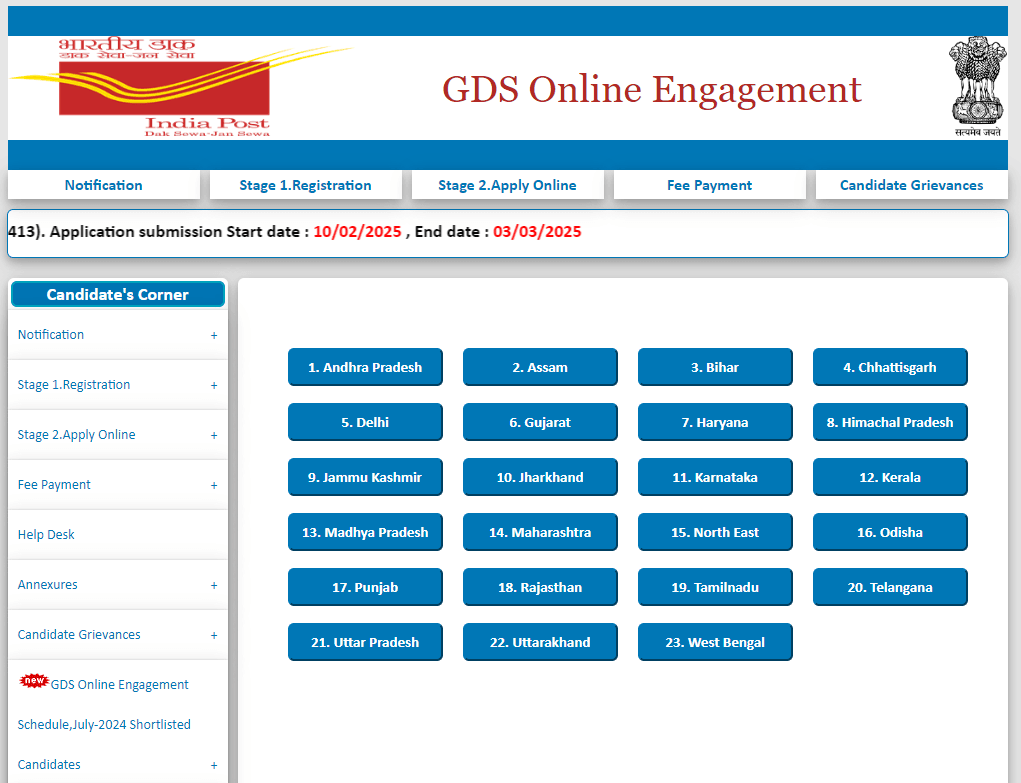Expand the Notification sidebar section
The image size is (1021, 783).
pos(214,336)
